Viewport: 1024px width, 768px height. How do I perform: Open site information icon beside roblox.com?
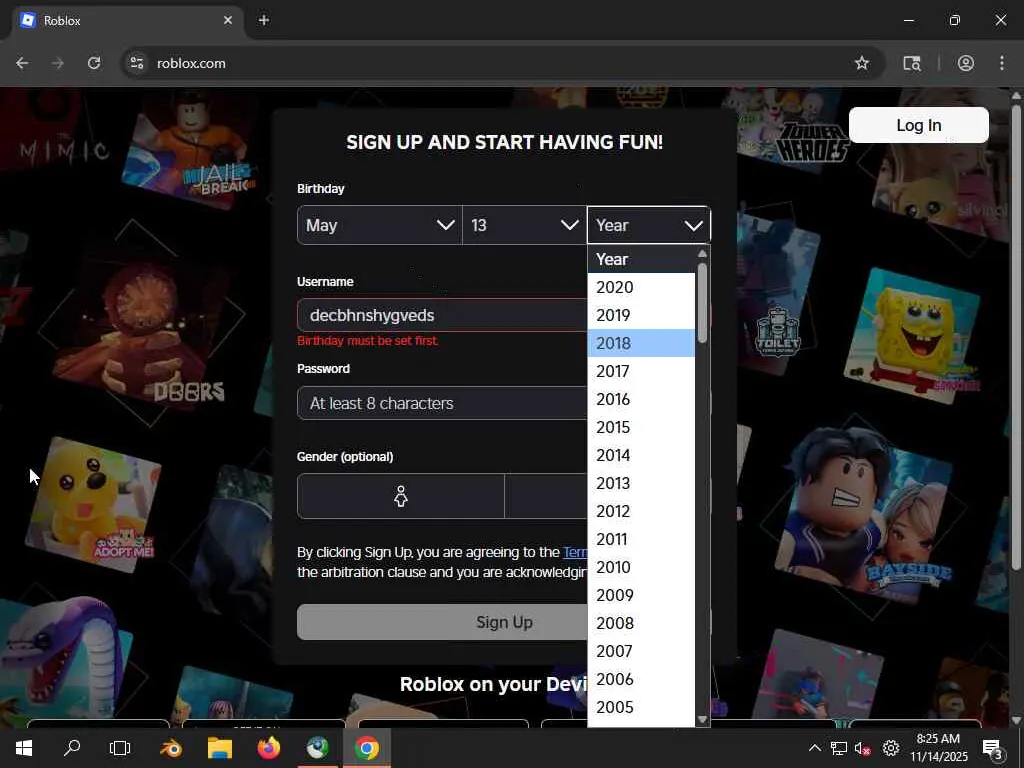[136, 63]
